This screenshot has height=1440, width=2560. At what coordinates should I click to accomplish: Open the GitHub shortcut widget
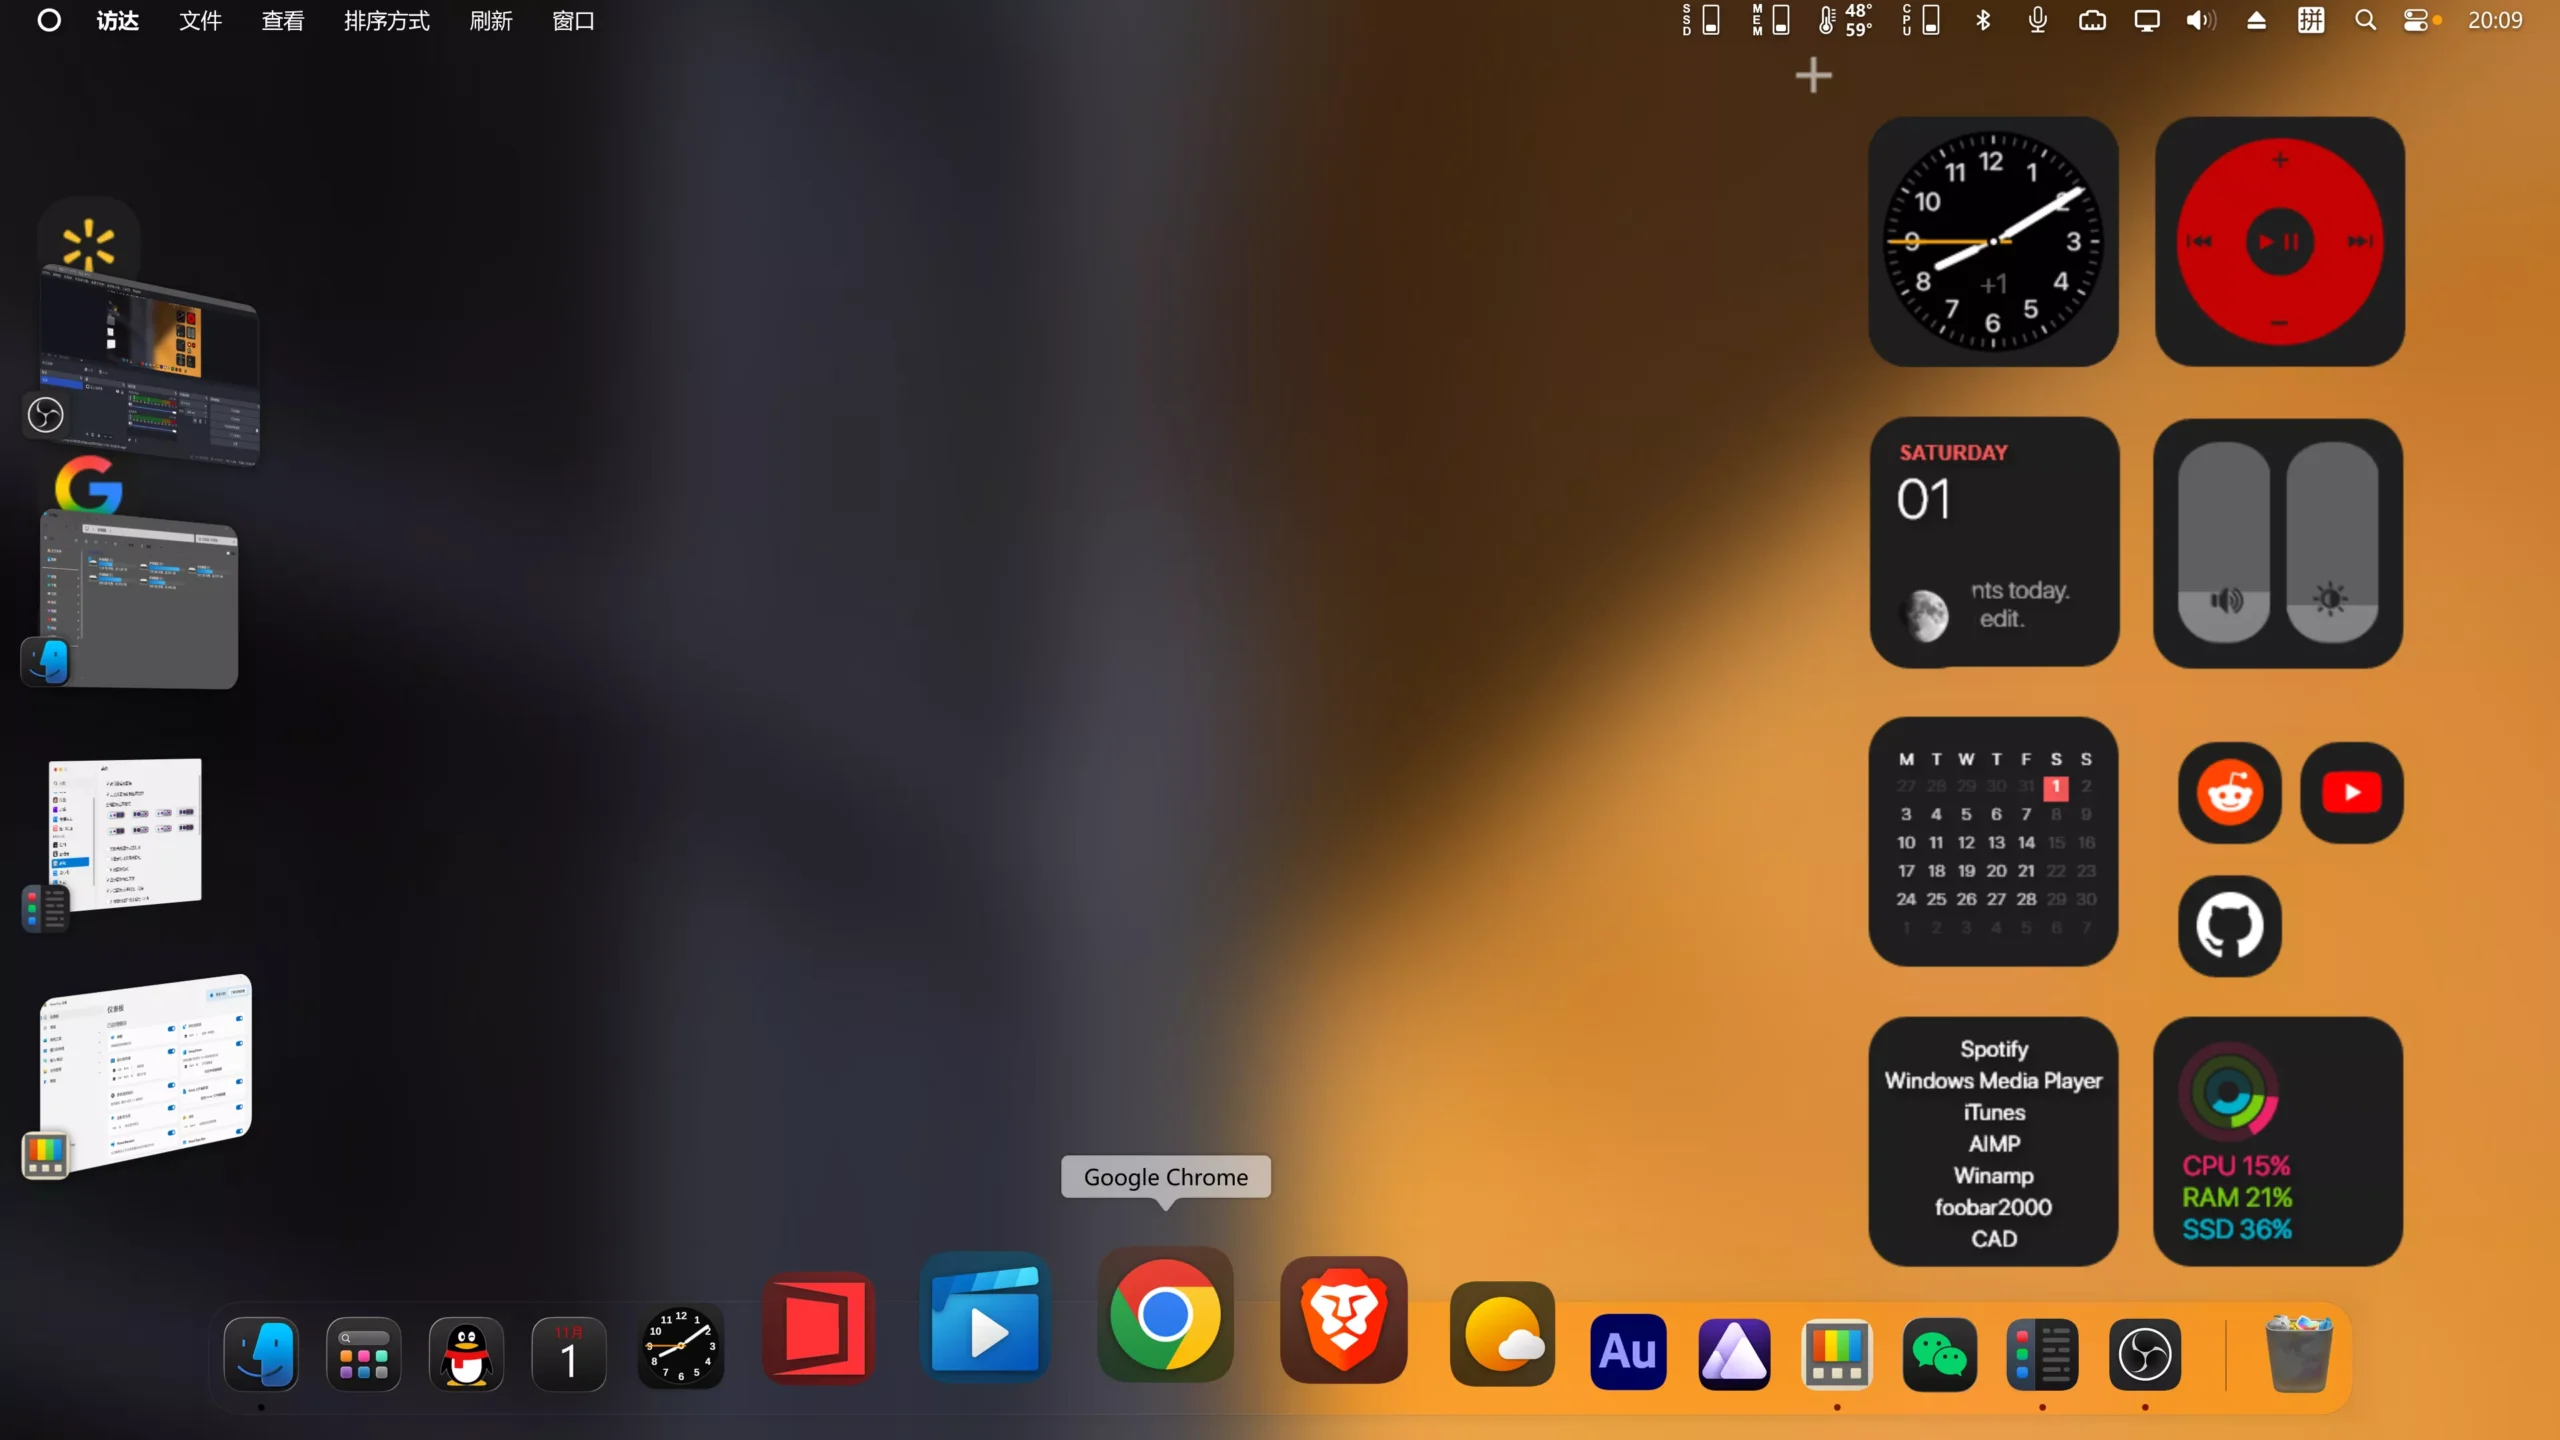coord(2228,925)
